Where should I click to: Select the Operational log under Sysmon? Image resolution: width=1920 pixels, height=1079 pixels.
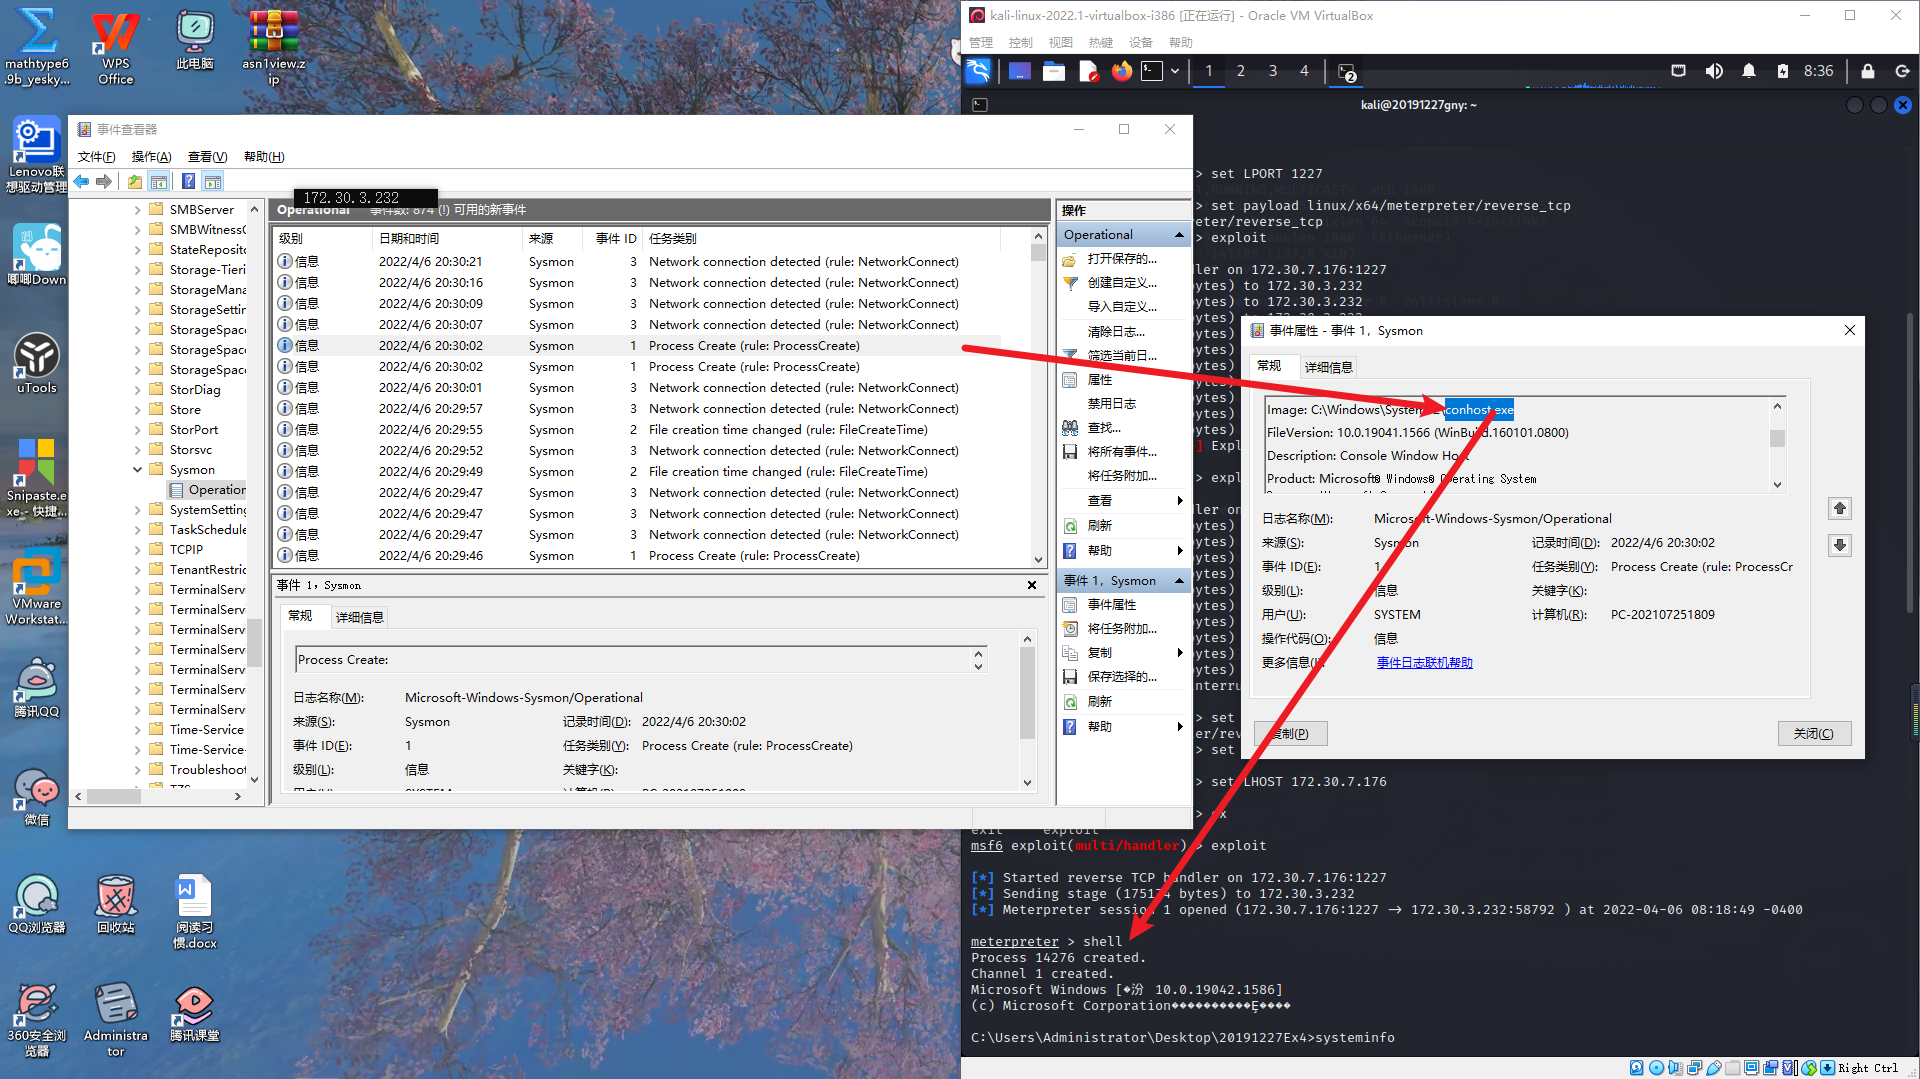[x=207, y=490]
